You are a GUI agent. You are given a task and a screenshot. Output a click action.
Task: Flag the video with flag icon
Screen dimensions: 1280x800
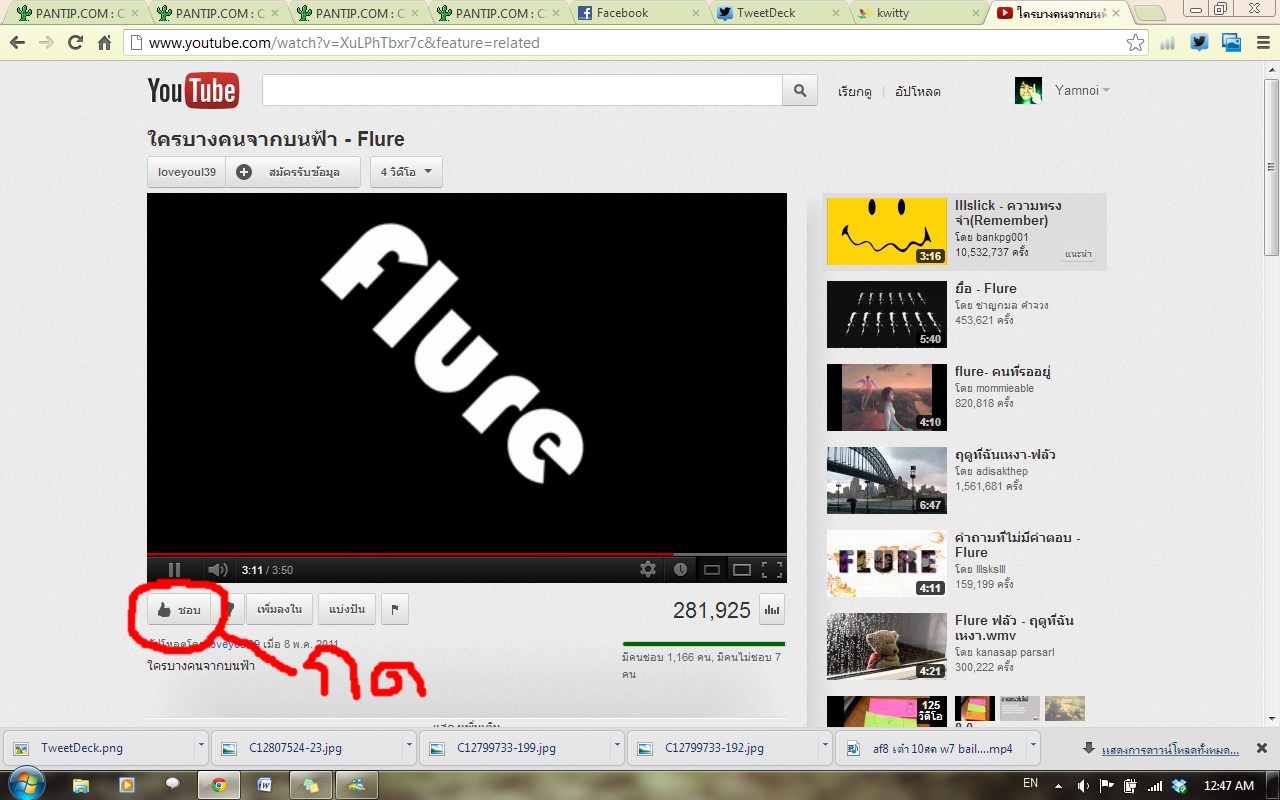(395, 609)
